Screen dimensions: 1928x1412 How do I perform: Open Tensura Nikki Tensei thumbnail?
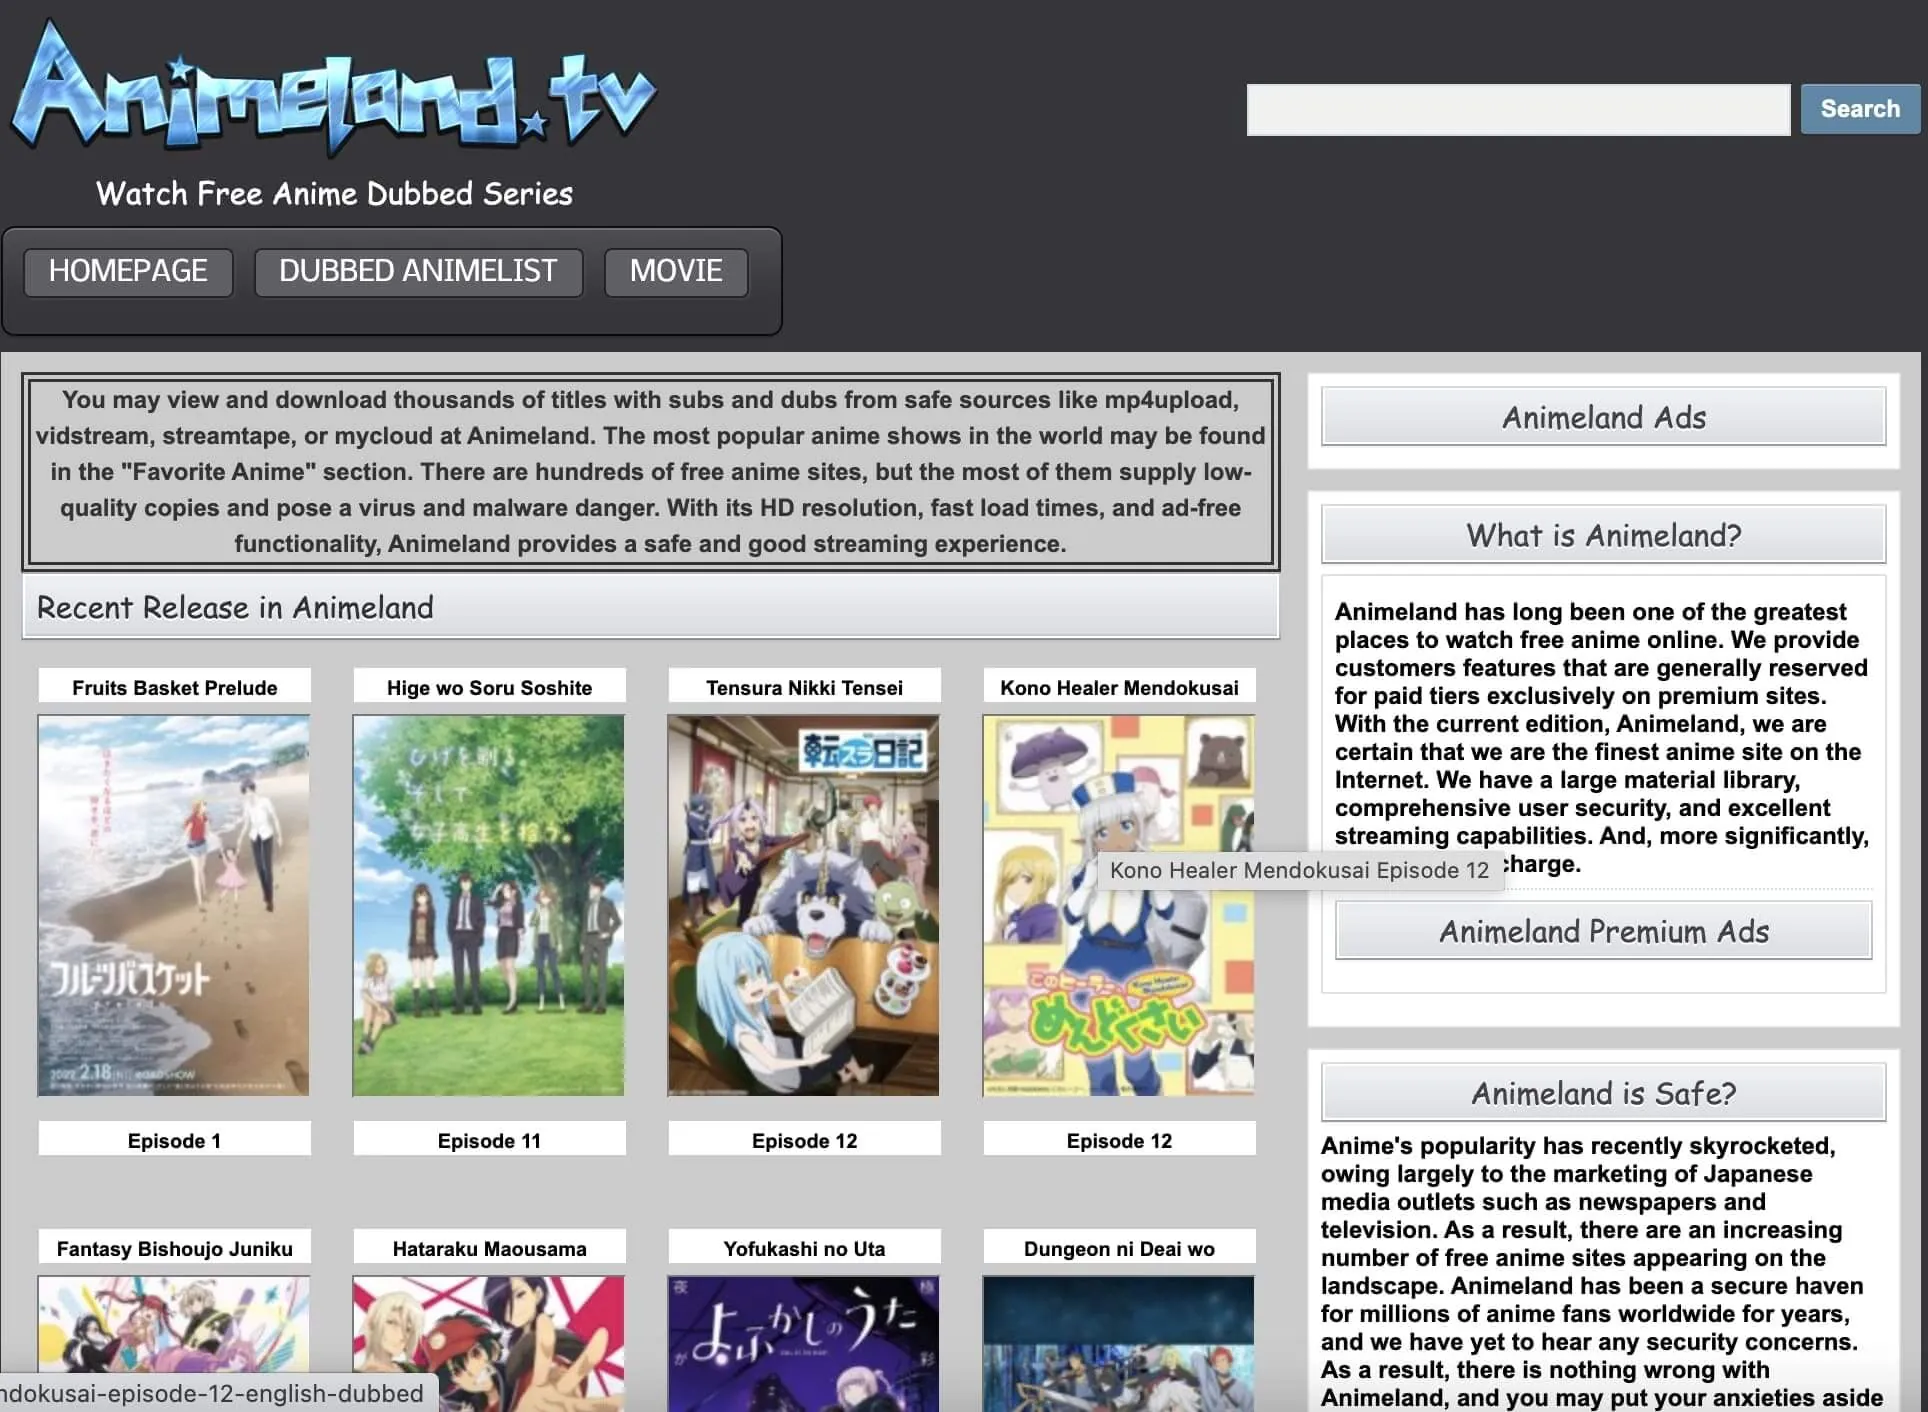(x=802, y=904)
